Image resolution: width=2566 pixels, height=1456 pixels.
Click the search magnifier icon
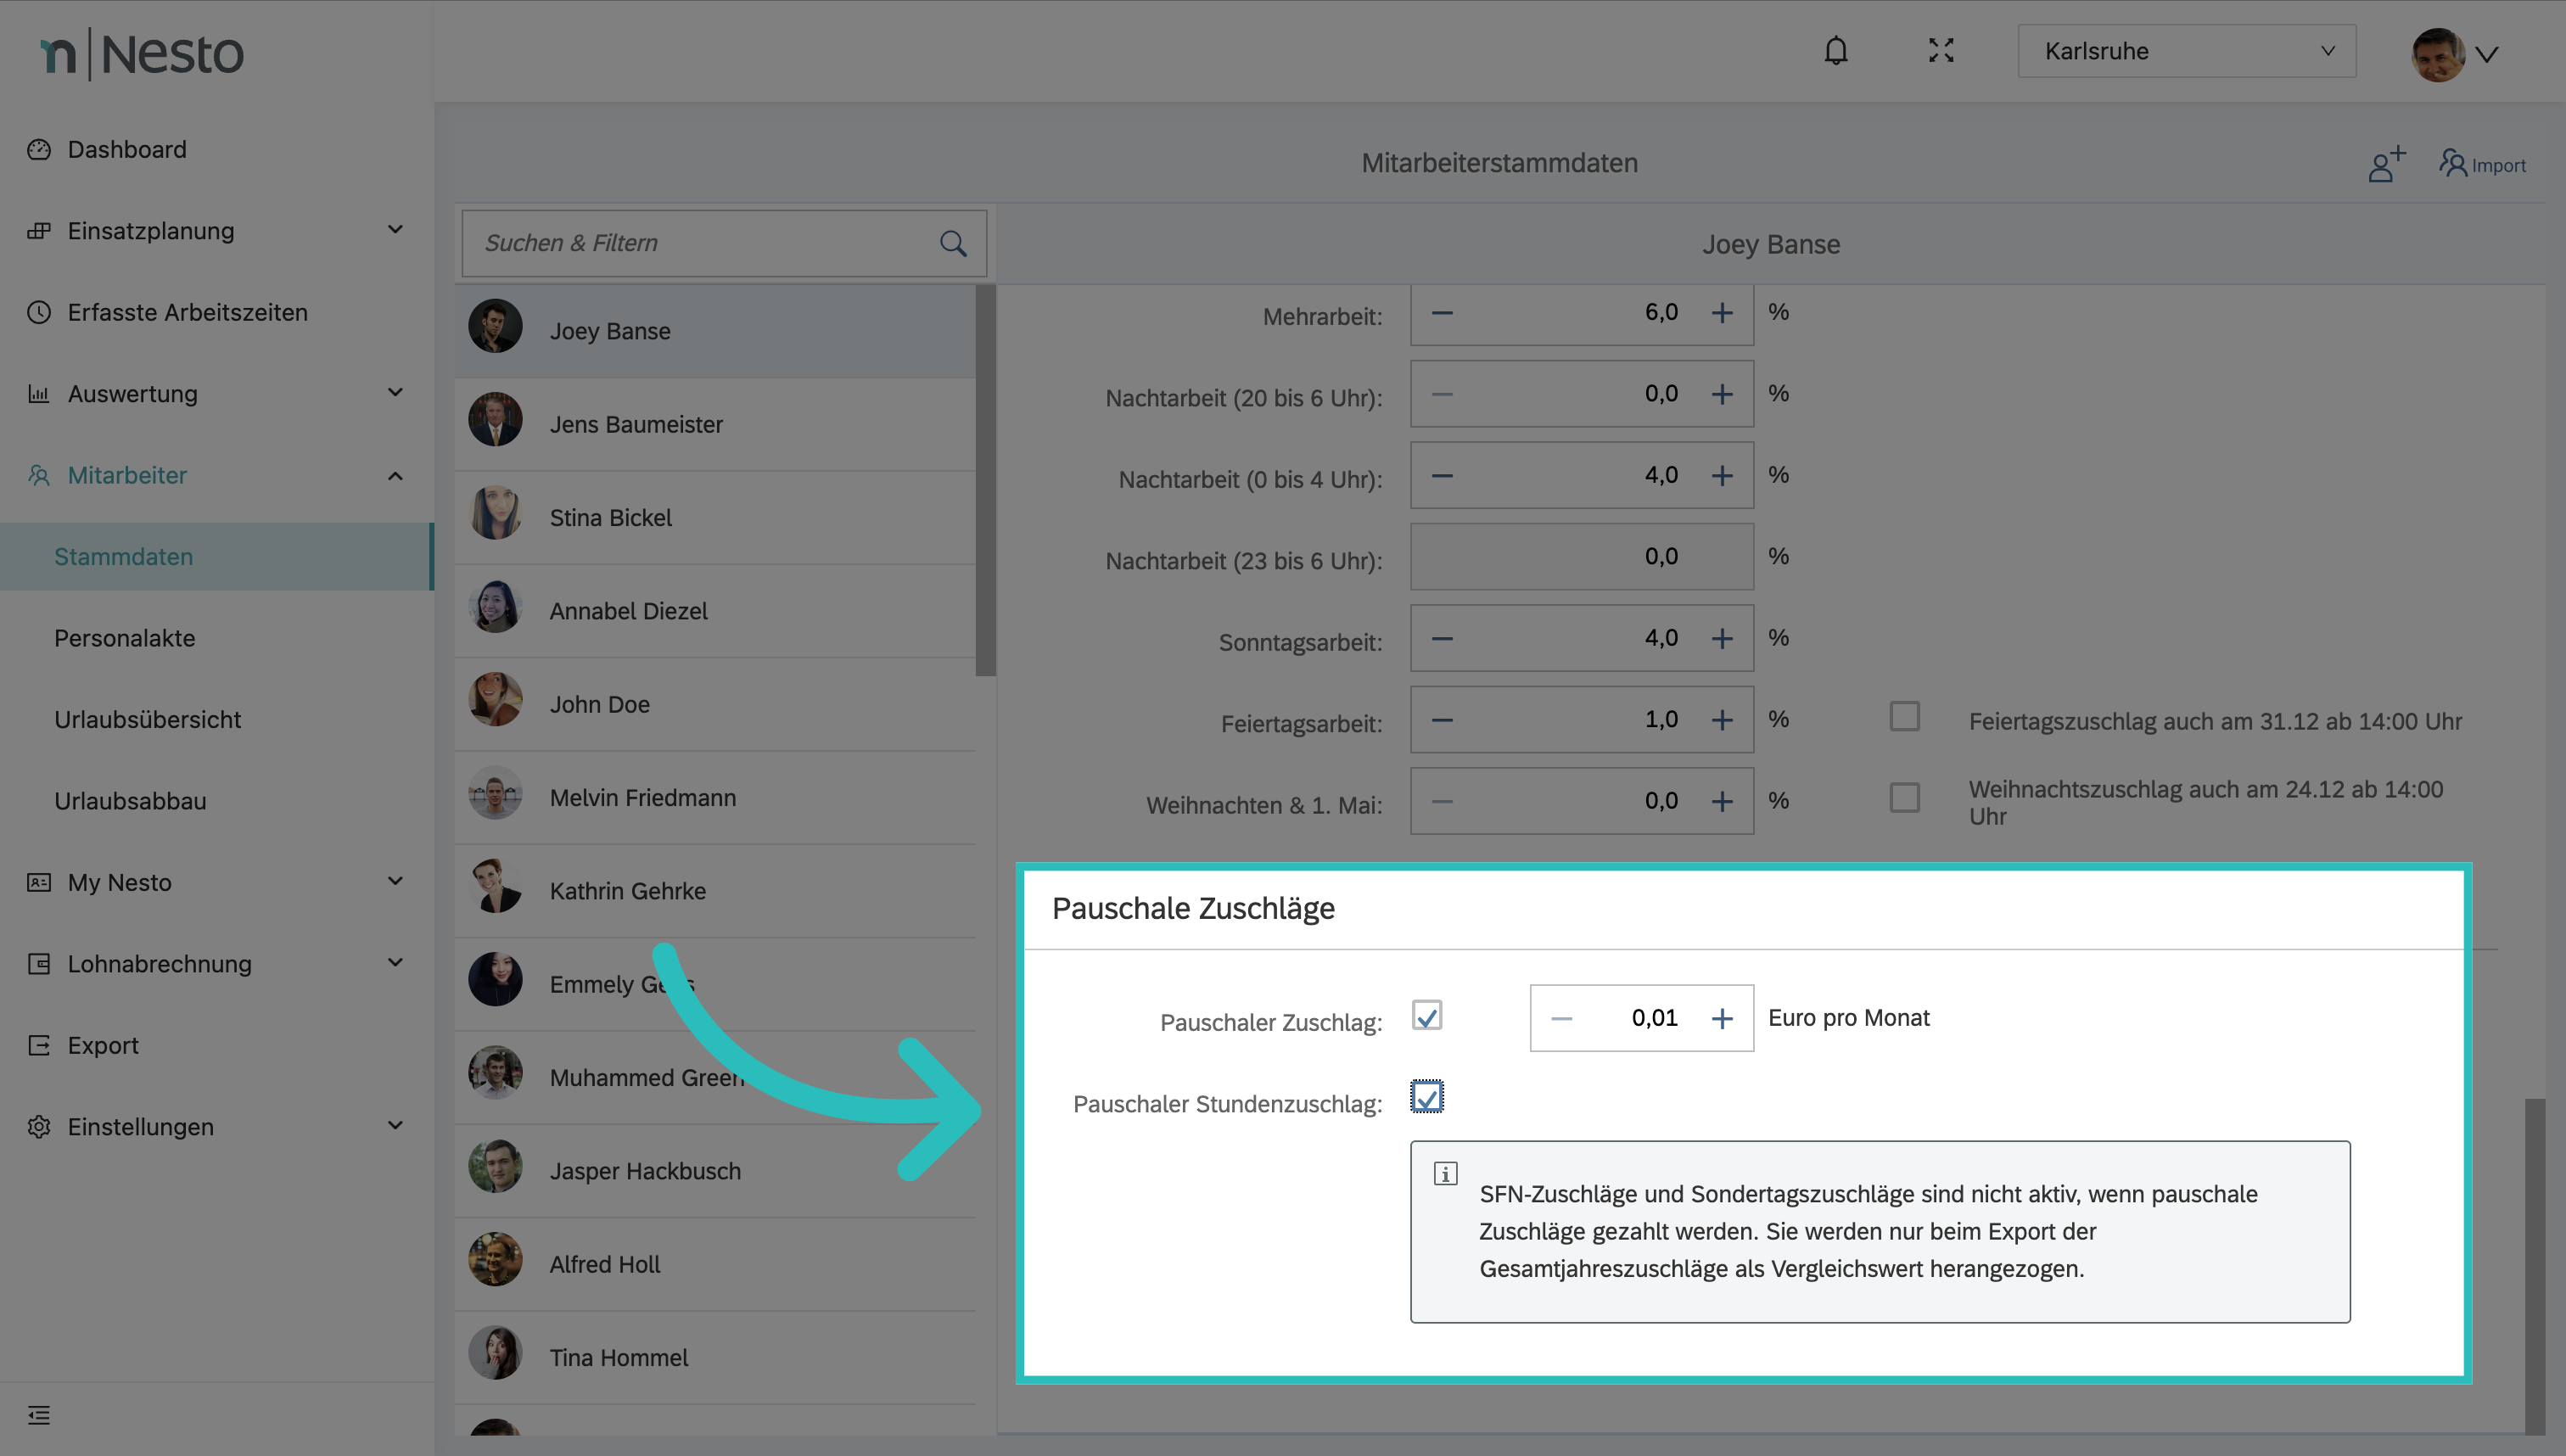pos(953,243)
